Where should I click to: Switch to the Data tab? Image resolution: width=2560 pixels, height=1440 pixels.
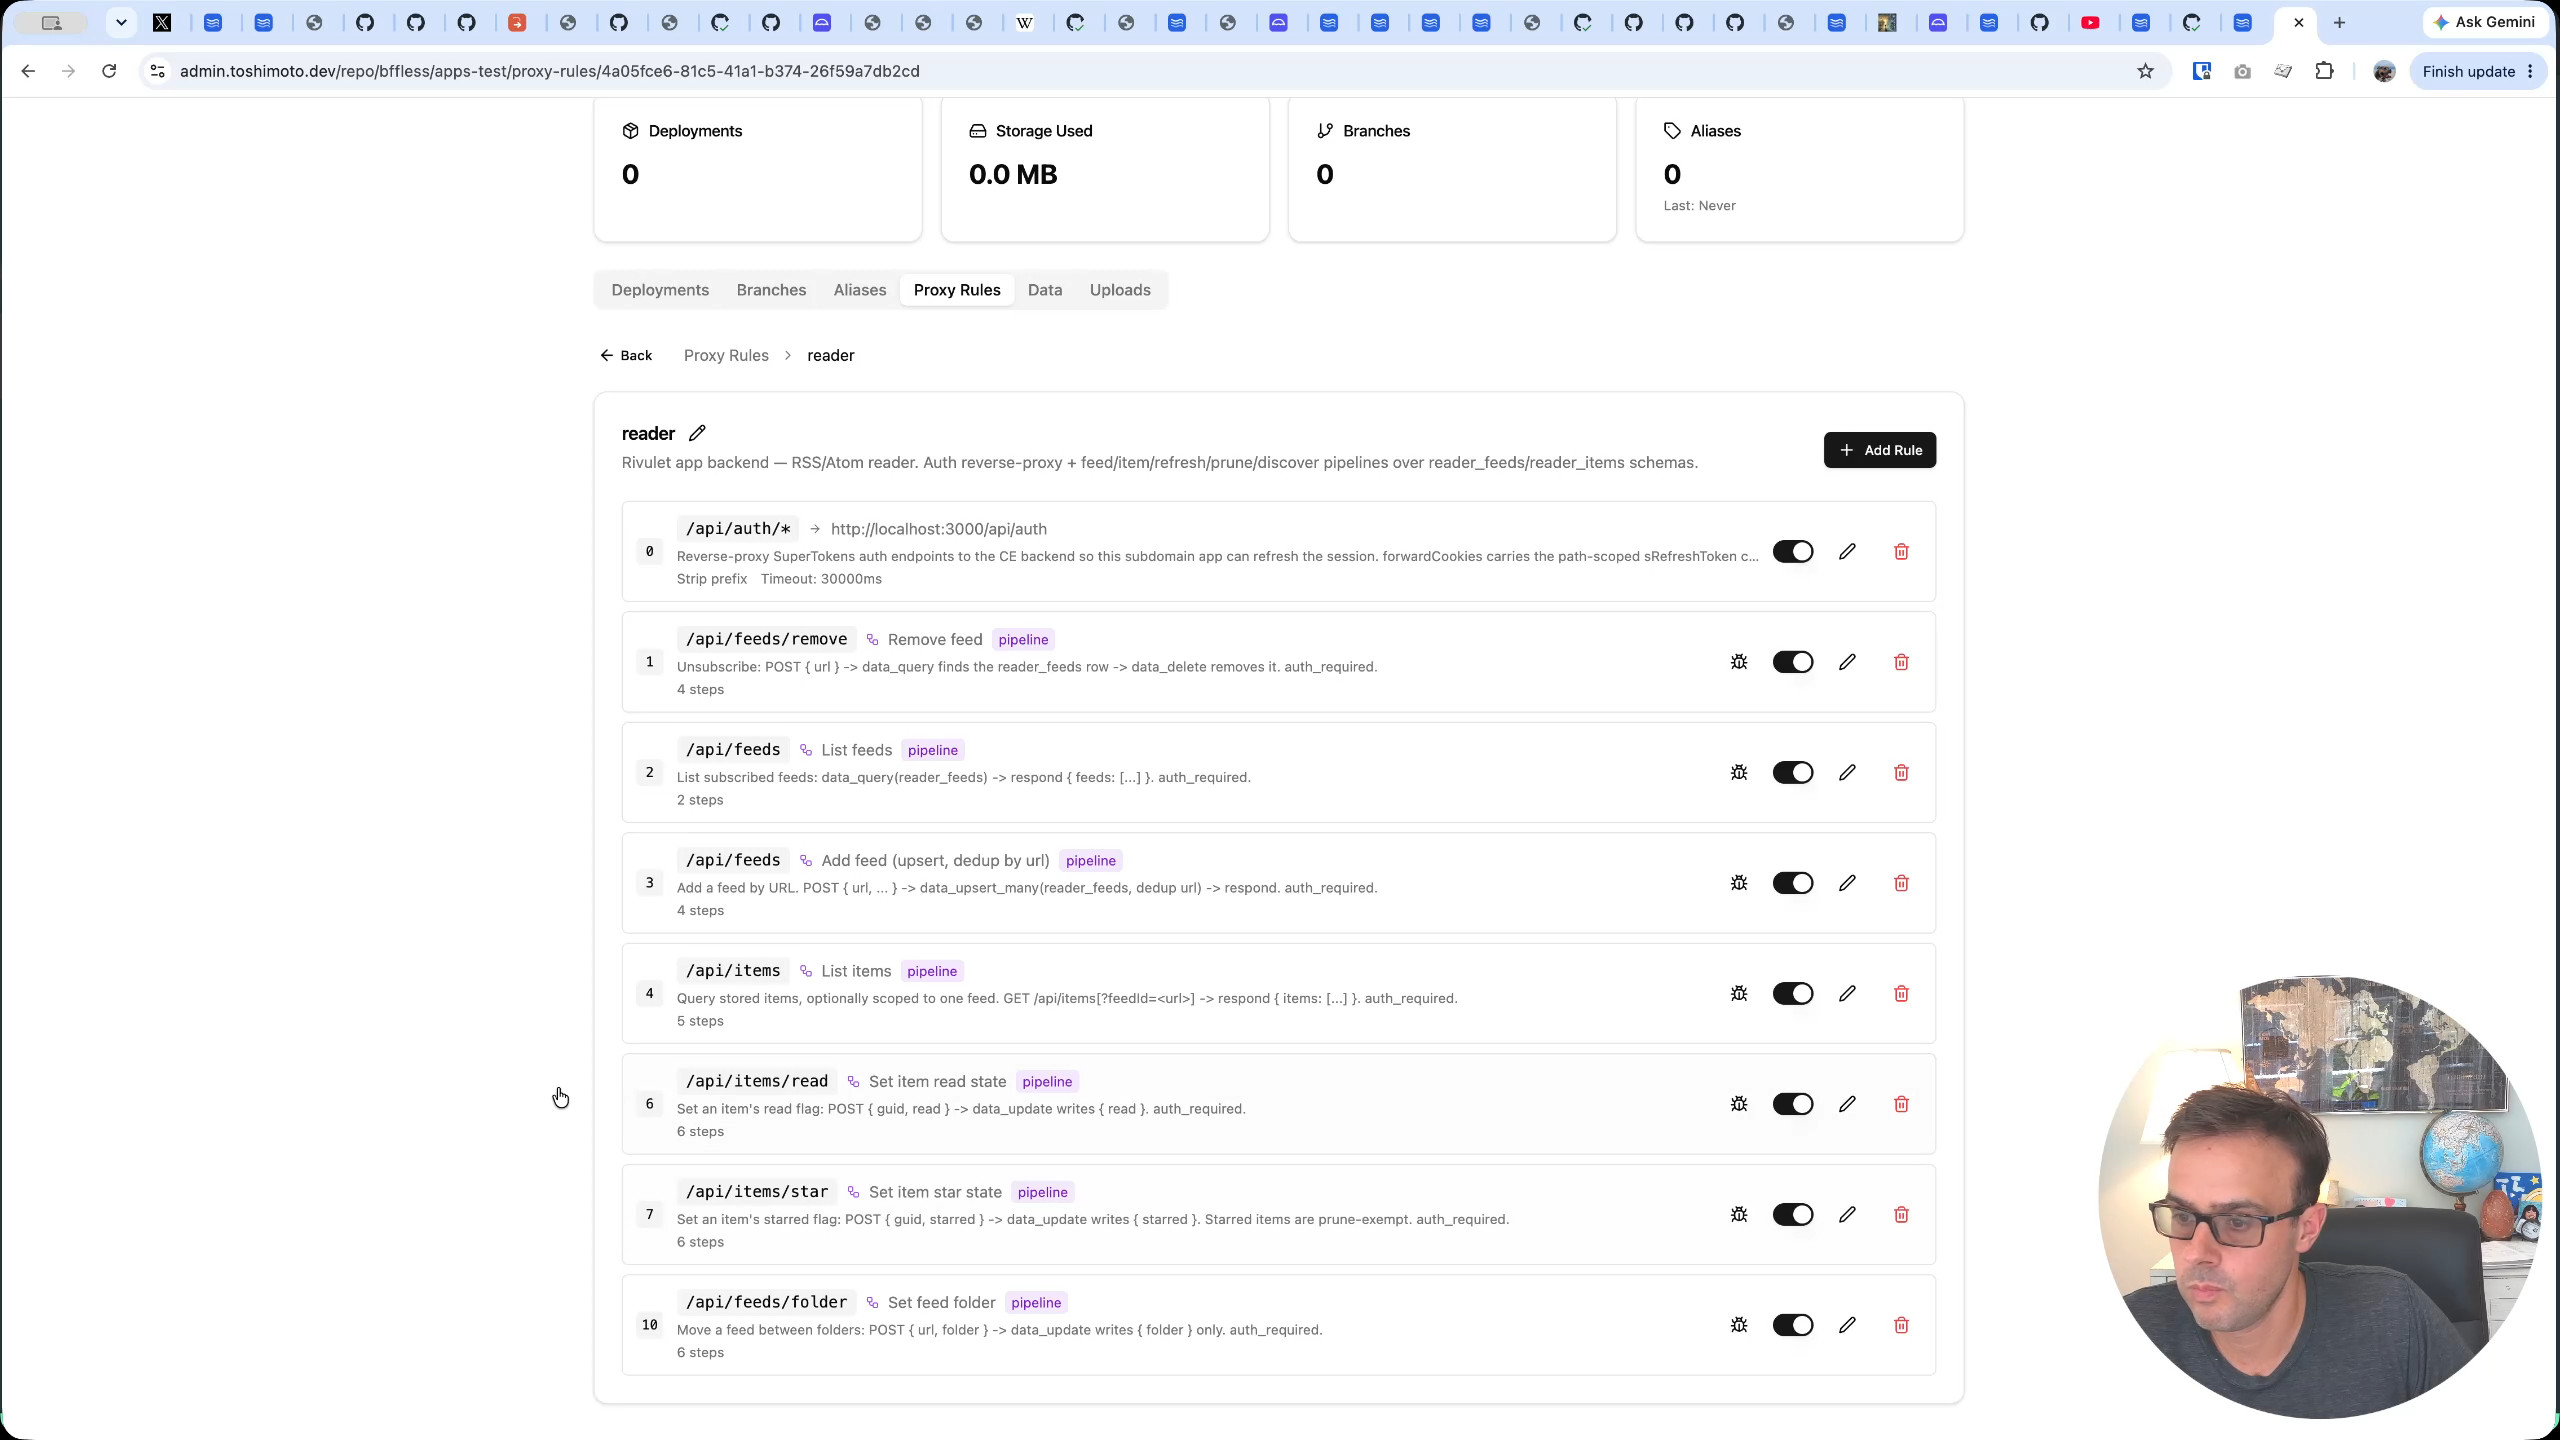(x=1045, y=290)
